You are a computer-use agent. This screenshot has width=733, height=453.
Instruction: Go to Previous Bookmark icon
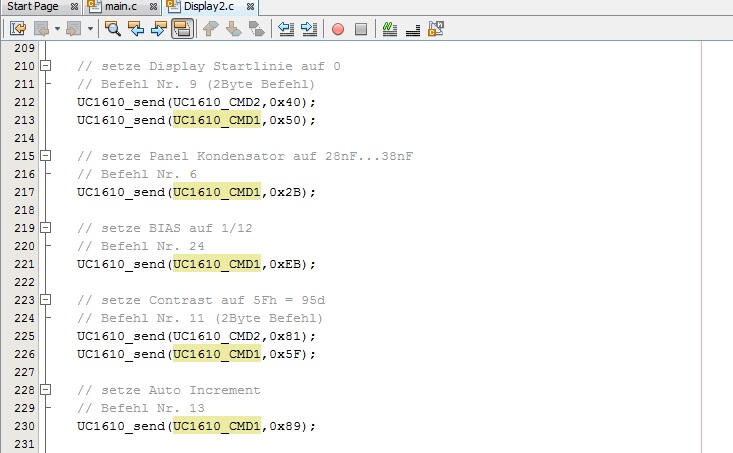[x=210, y=29]
